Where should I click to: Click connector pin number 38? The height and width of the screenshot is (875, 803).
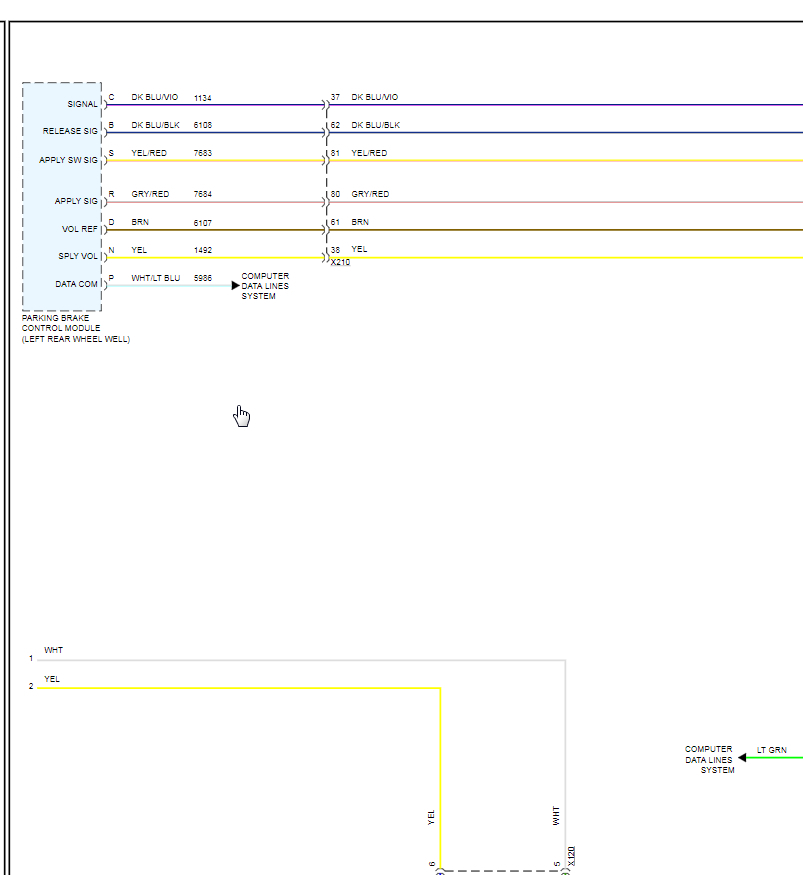335,250
